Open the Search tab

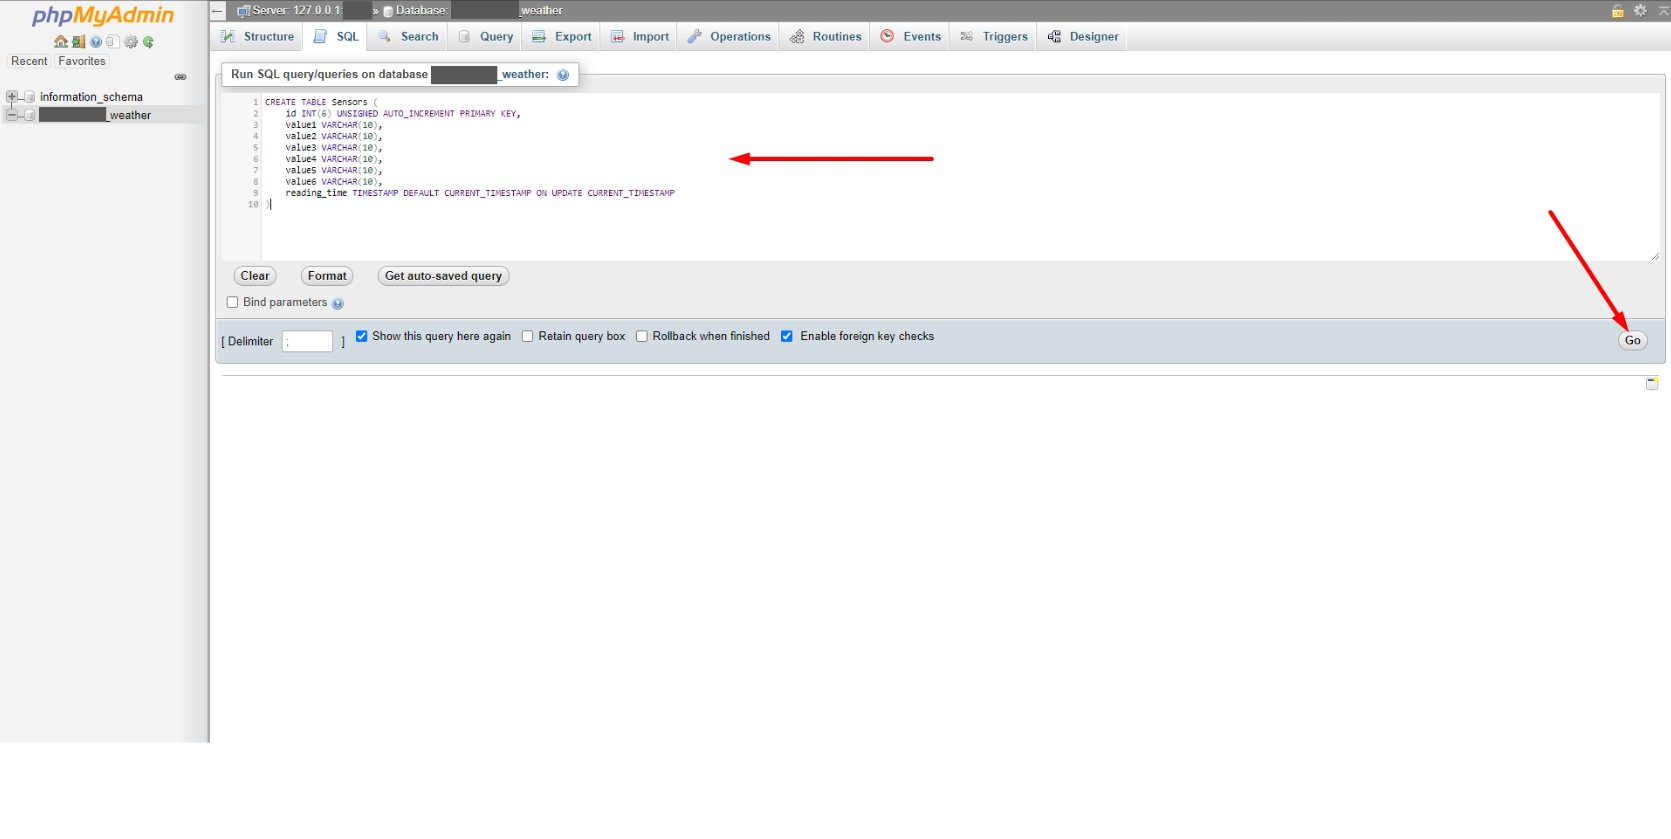409,37
